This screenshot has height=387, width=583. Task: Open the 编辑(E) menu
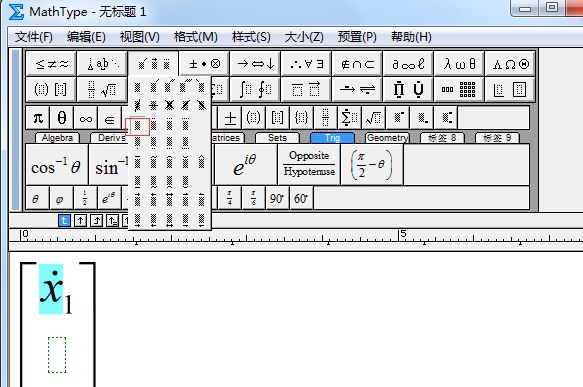(x=86, y=37)
